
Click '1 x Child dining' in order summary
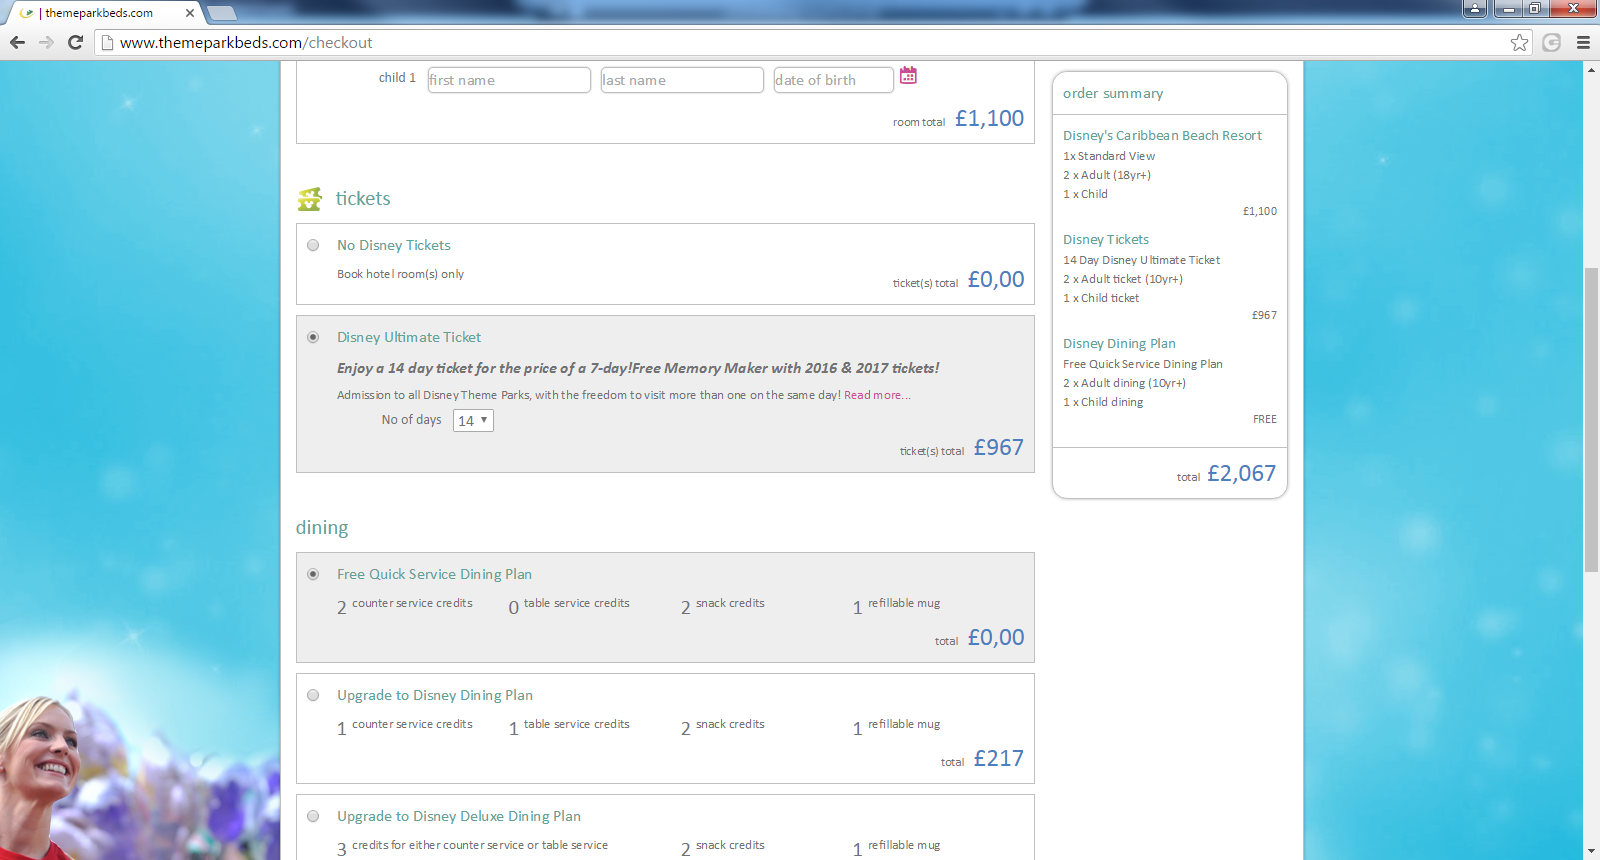point(1103,402)
